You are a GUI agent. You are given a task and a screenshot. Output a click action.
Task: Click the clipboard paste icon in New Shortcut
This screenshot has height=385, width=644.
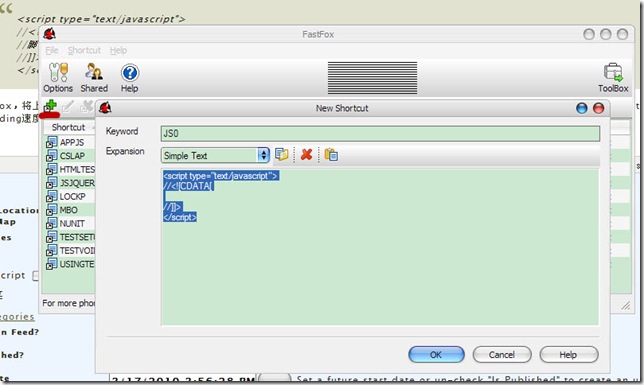click(x=331, y=155)
